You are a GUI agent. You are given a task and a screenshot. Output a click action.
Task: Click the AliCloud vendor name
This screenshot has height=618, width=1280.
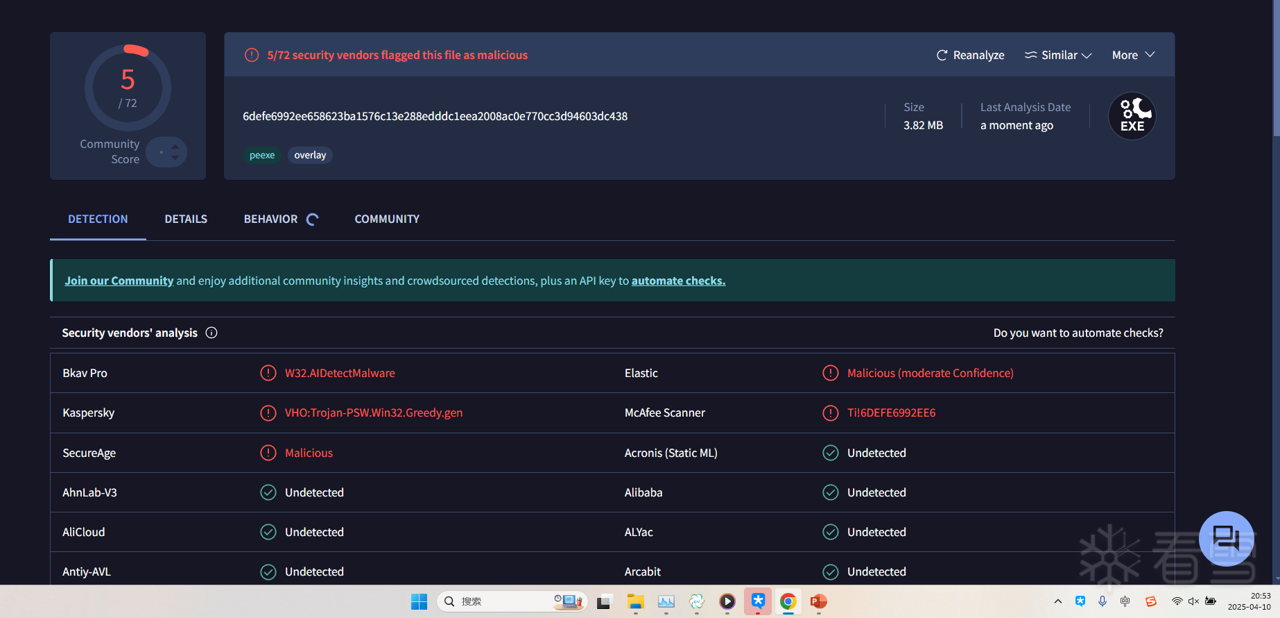point(83,532)
